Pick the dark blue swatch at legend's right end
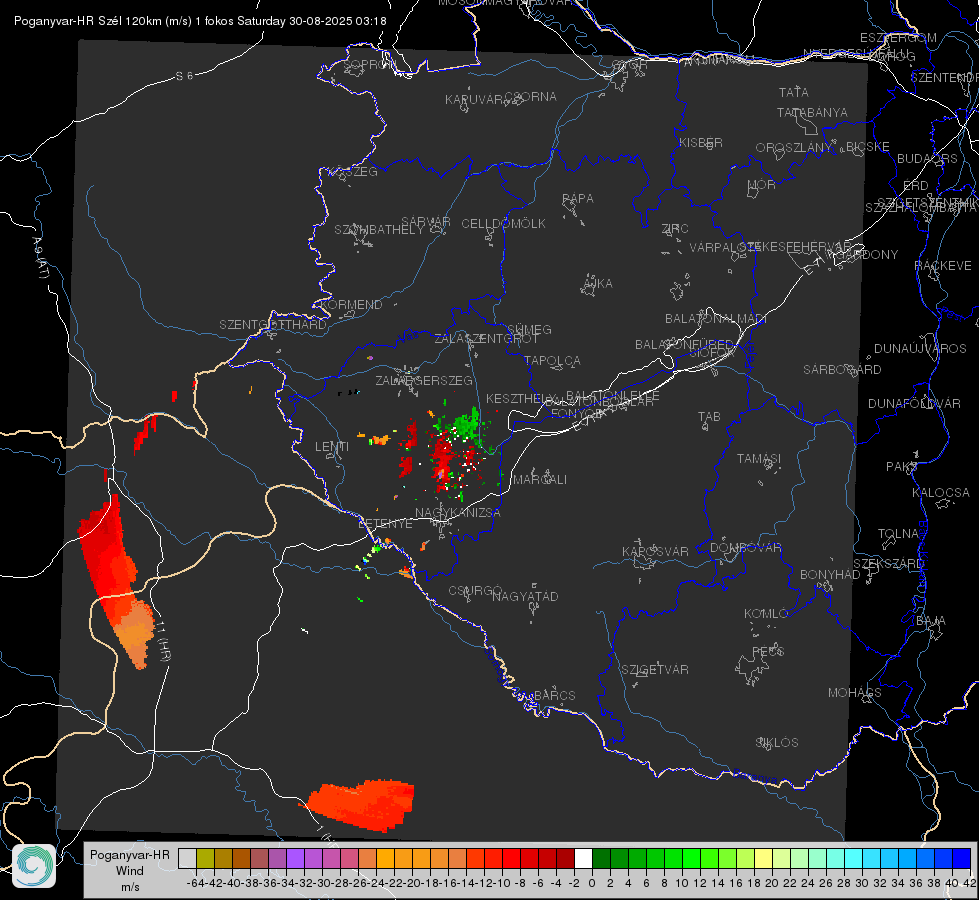Screen dimensions: 979x900 click(962, 859)
